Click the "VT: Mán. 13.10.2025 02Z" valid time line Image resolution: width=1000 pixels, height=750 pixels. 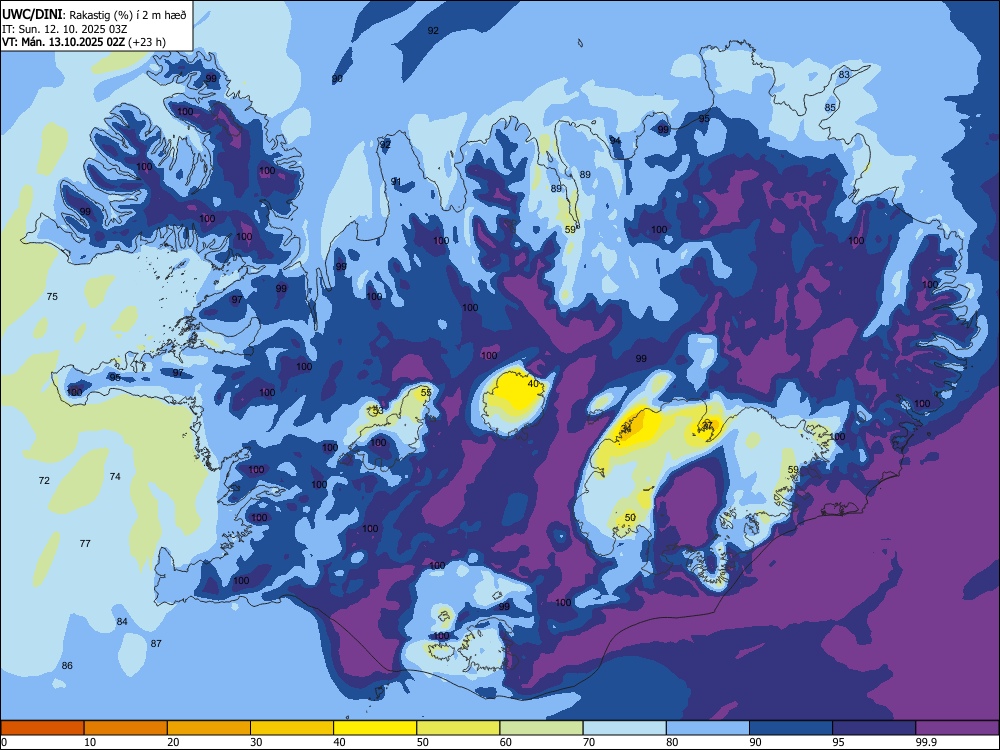point(64,42)
